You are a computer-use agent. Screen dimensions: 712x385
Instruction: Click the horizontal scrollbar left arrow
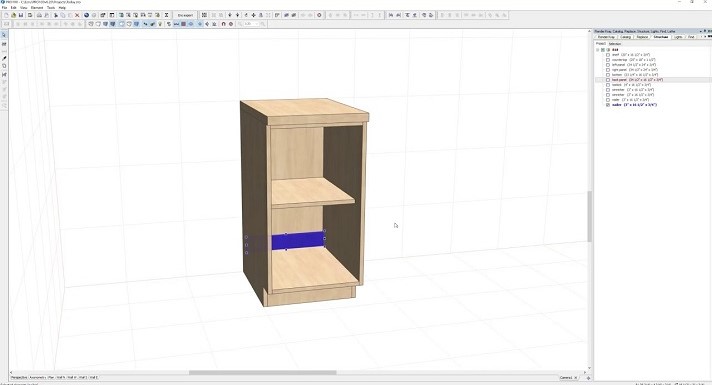[11, 373]
